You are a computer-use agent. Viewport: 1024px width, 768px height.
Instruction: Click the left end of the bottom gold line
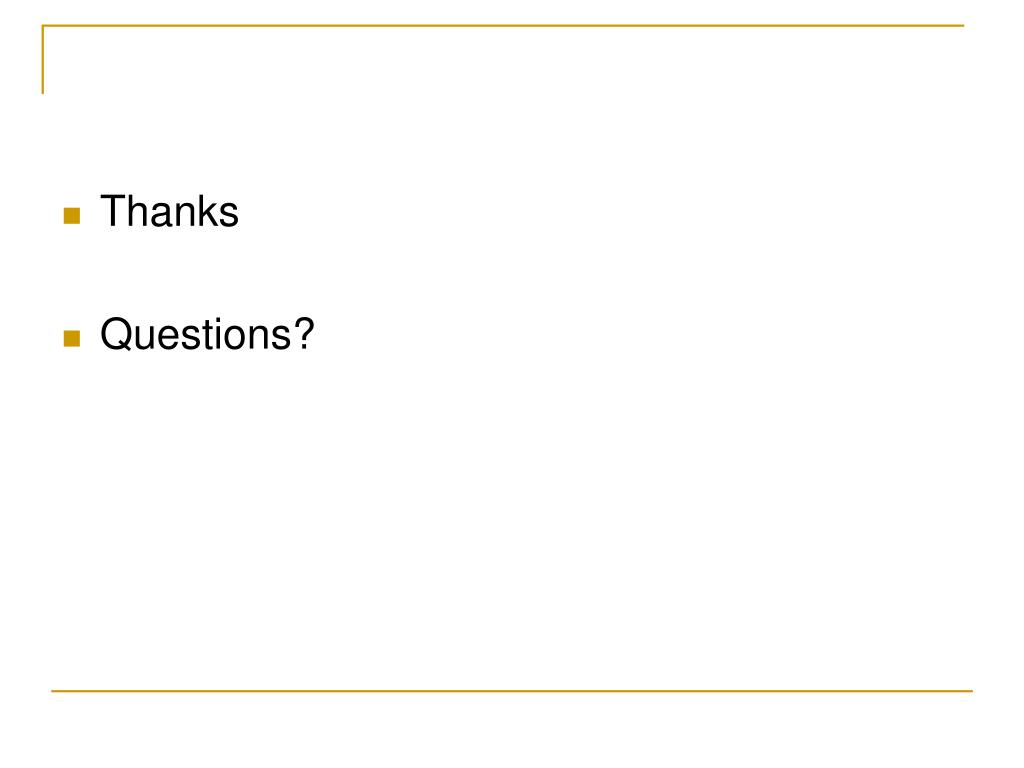click(54, 690)
